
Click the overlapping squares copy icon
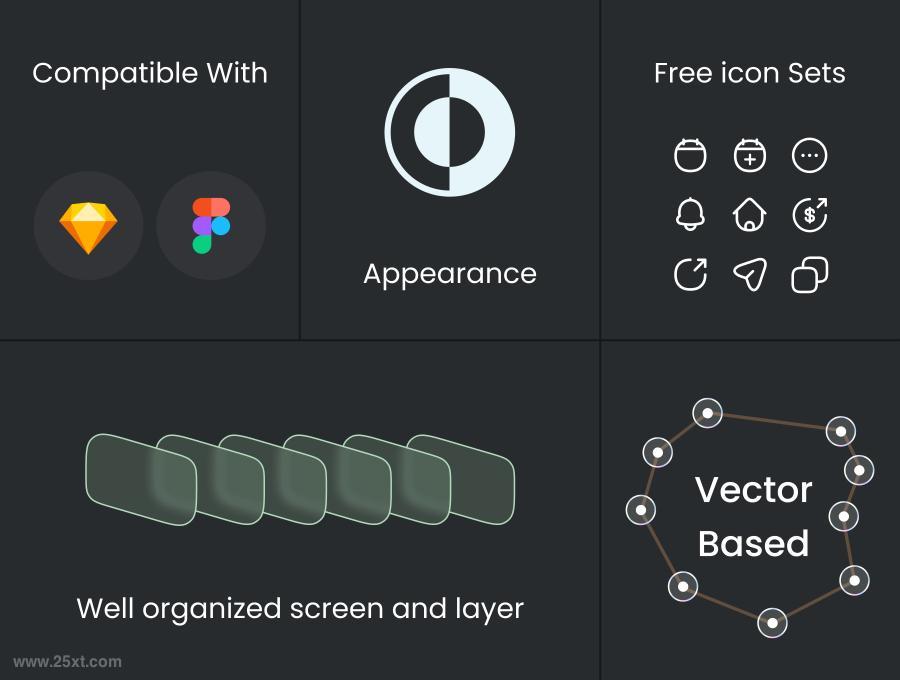click(809, 274)
